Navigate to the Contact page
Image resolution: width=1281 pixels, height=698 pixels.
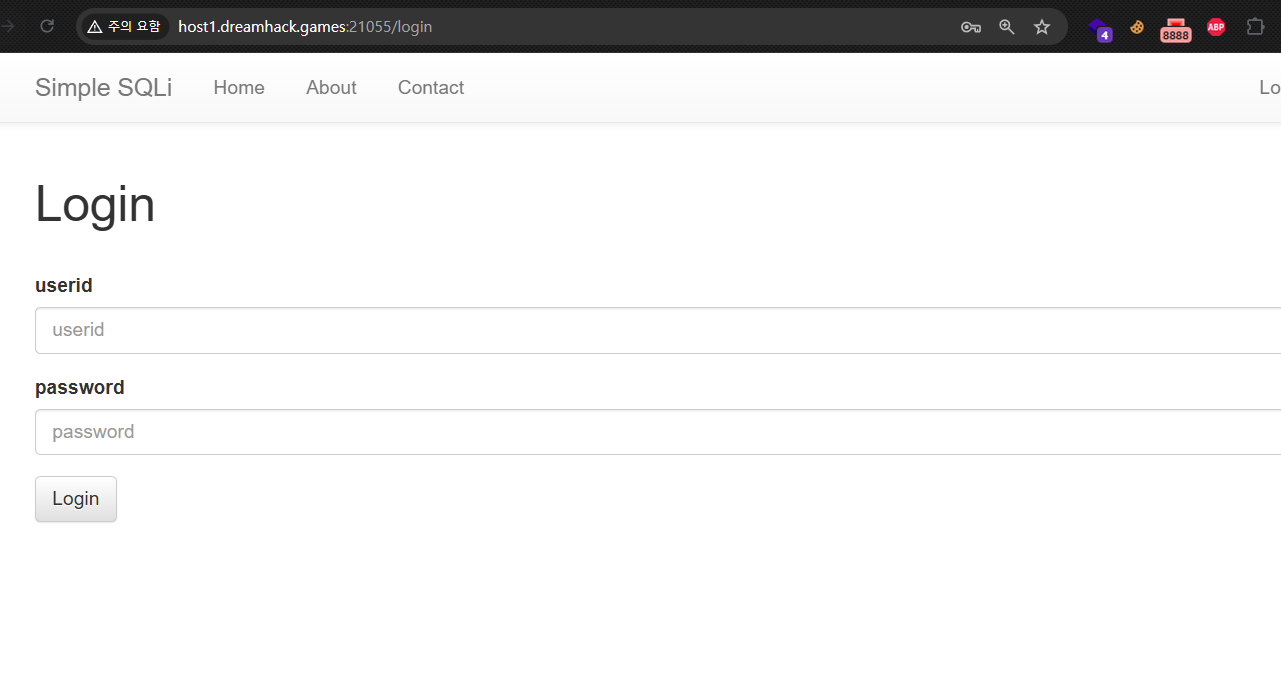tap(431, 88)
